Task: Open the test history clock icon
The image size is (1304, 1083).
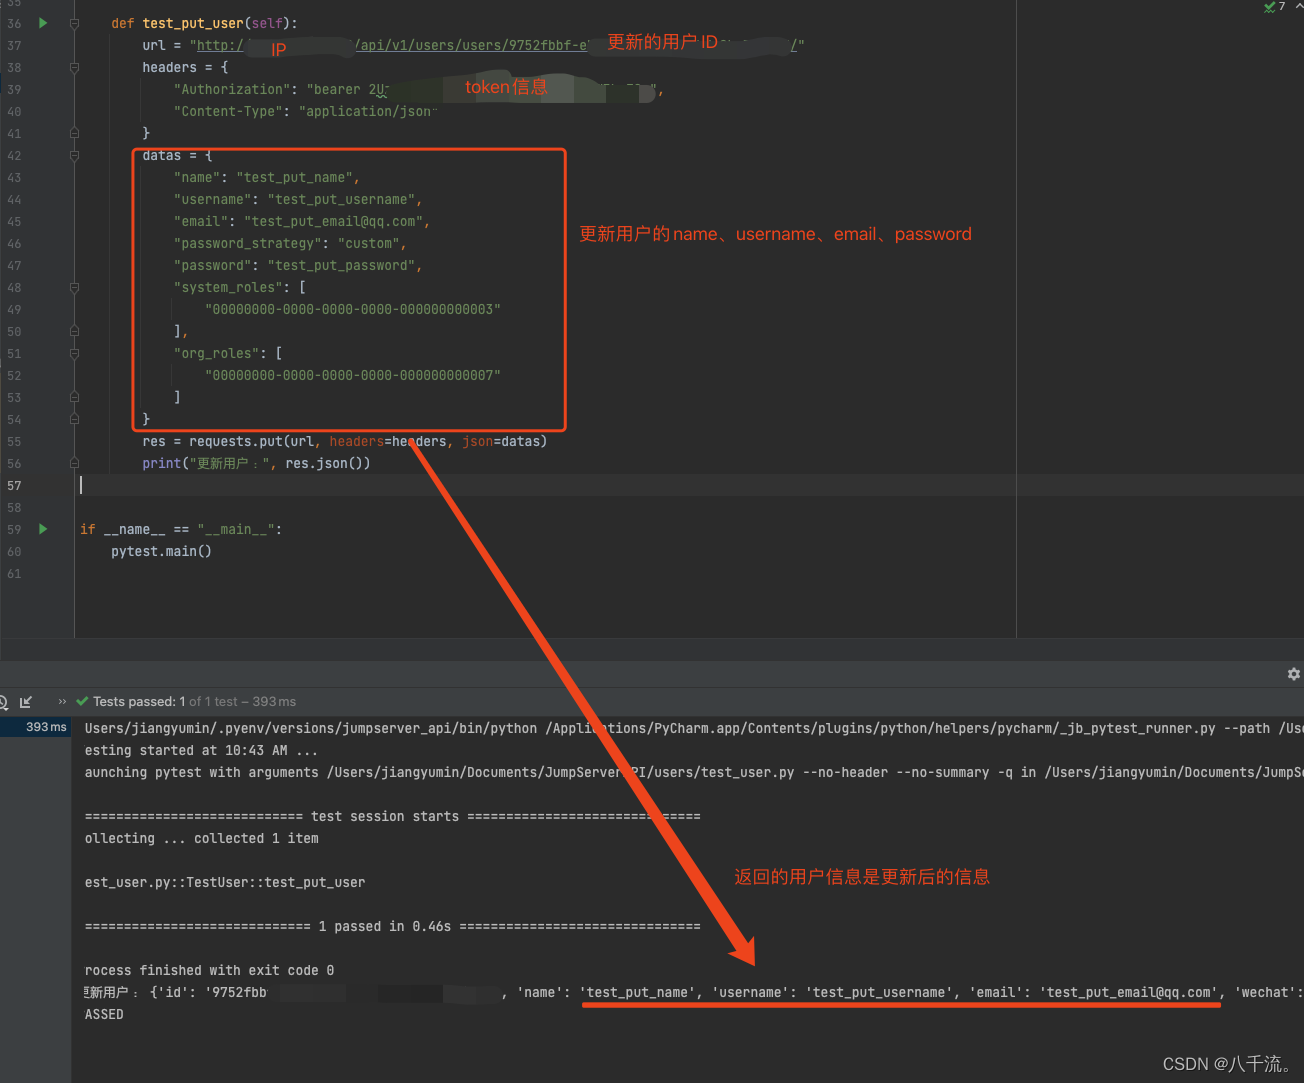Action: [3, 702]
